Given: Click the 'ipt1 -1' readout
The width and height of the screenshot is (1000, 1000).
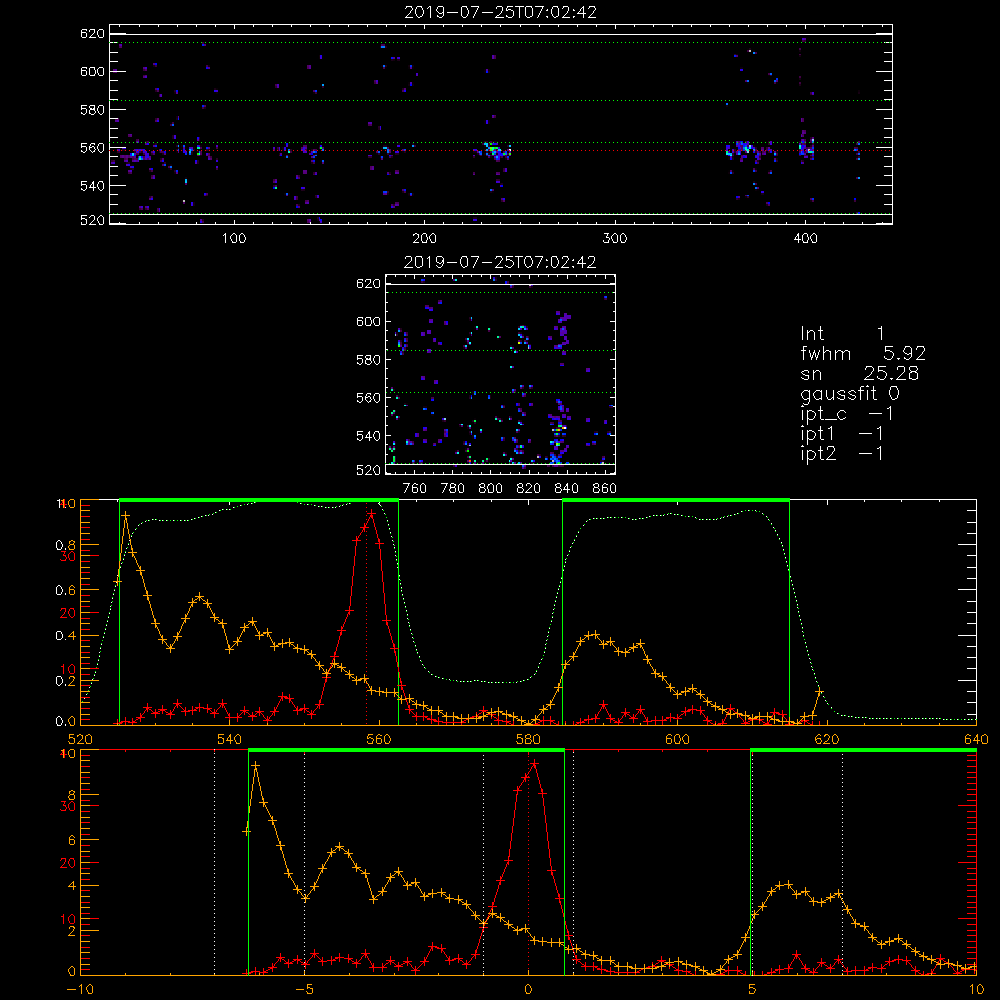Looking at the screenshot, I should pyautogui.click(x=842, y=434).
